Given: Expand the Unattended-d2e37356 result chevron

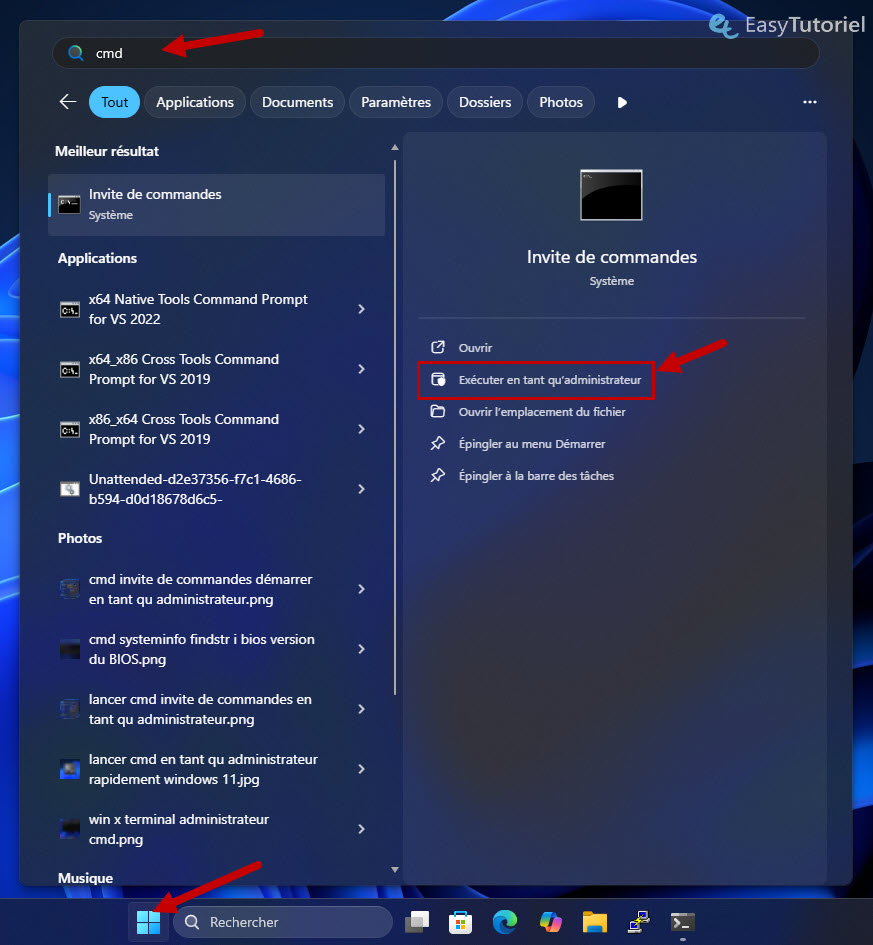Looking at the screenshot, I should point(361,489).
